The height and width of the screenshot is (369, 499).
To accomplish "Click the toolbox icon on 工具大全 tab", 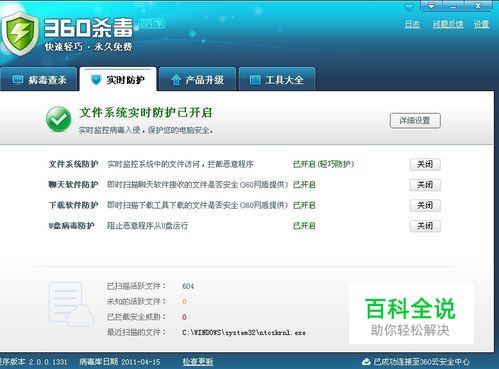I will [255, 80].
